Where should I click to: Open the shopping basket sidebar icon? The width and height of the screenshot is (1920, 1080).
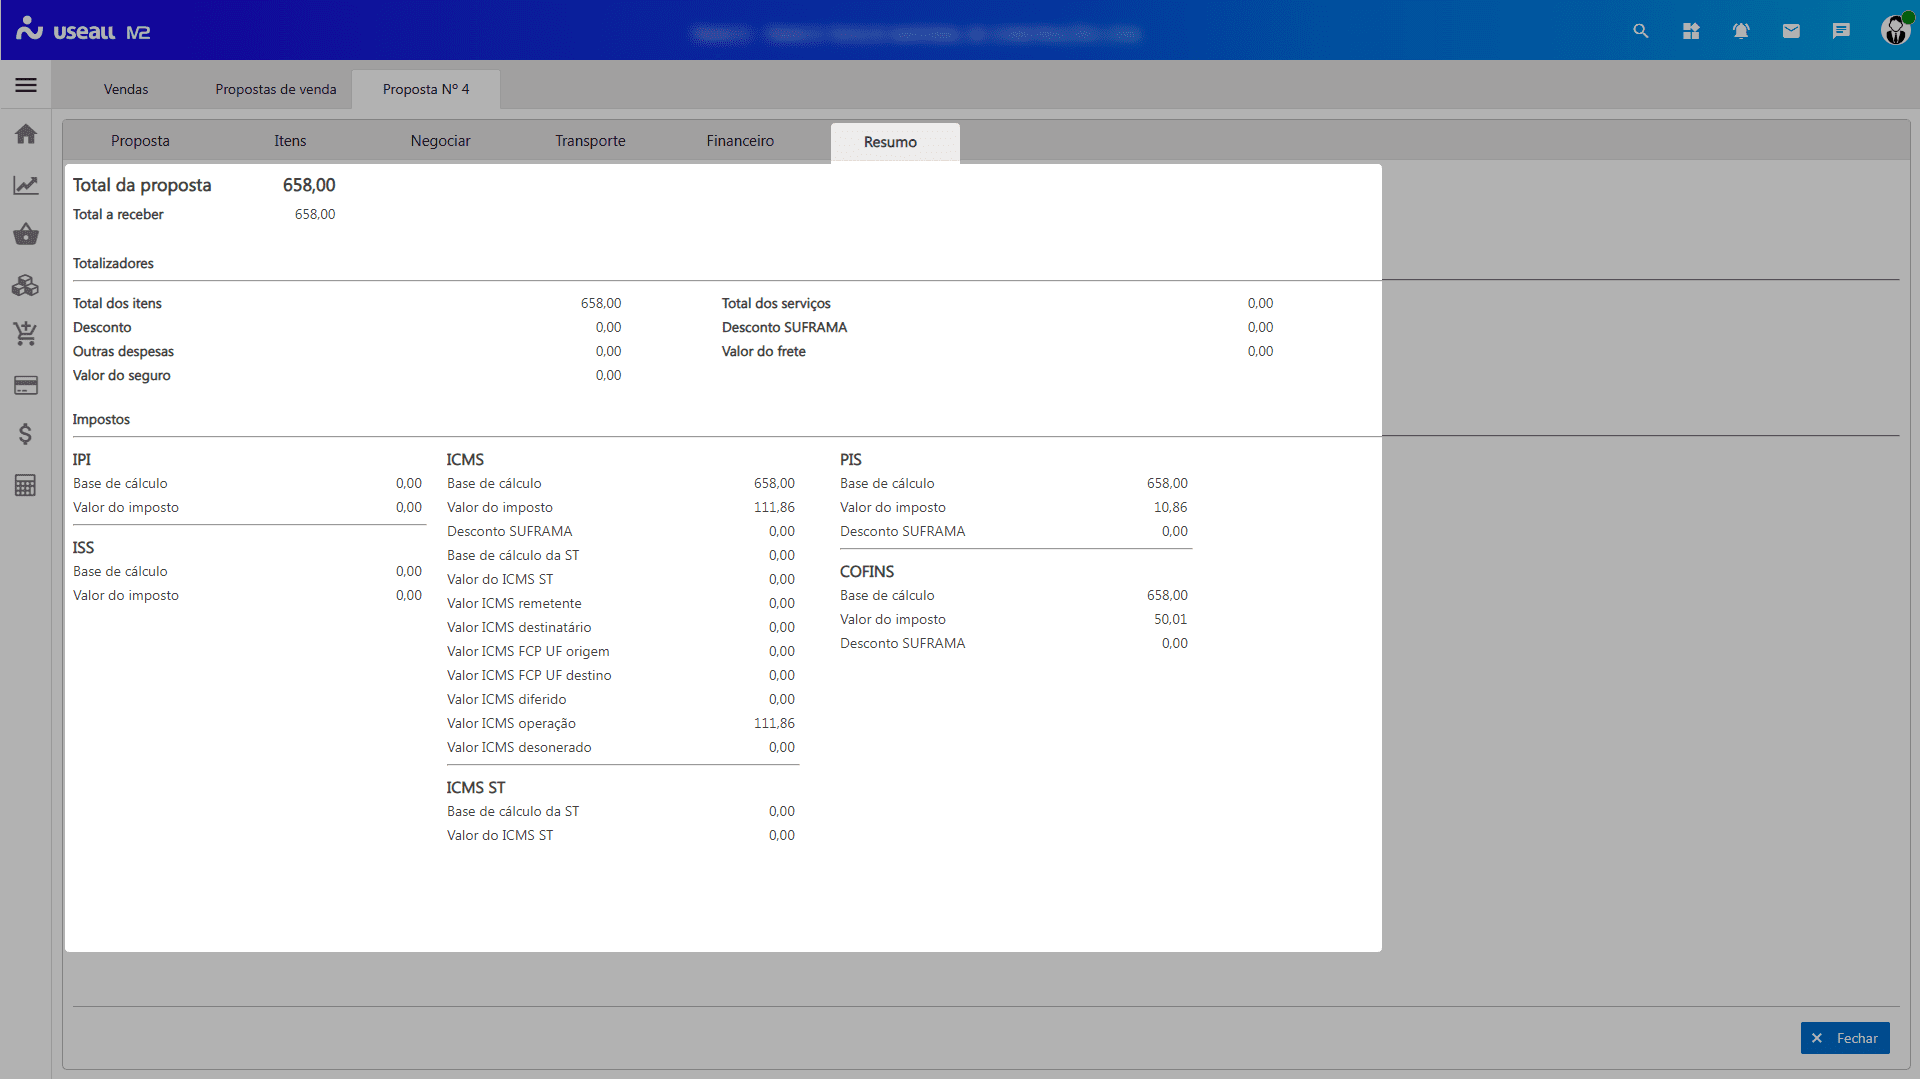tap(26, 235)
